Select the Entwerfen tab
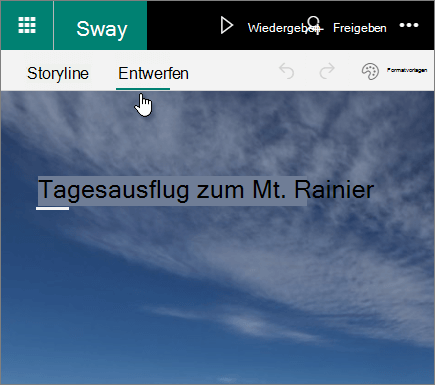 pos(153,73)
